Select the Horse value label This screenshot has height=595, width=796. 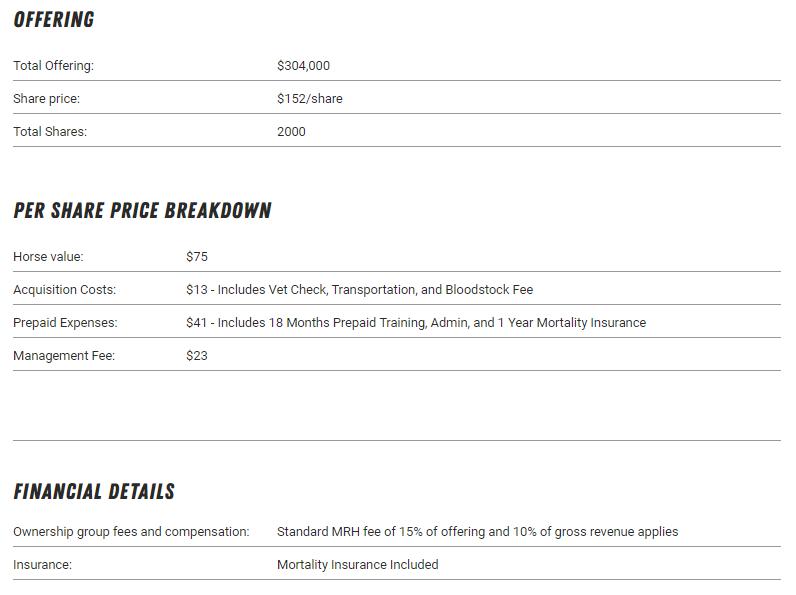click(48, 257)
